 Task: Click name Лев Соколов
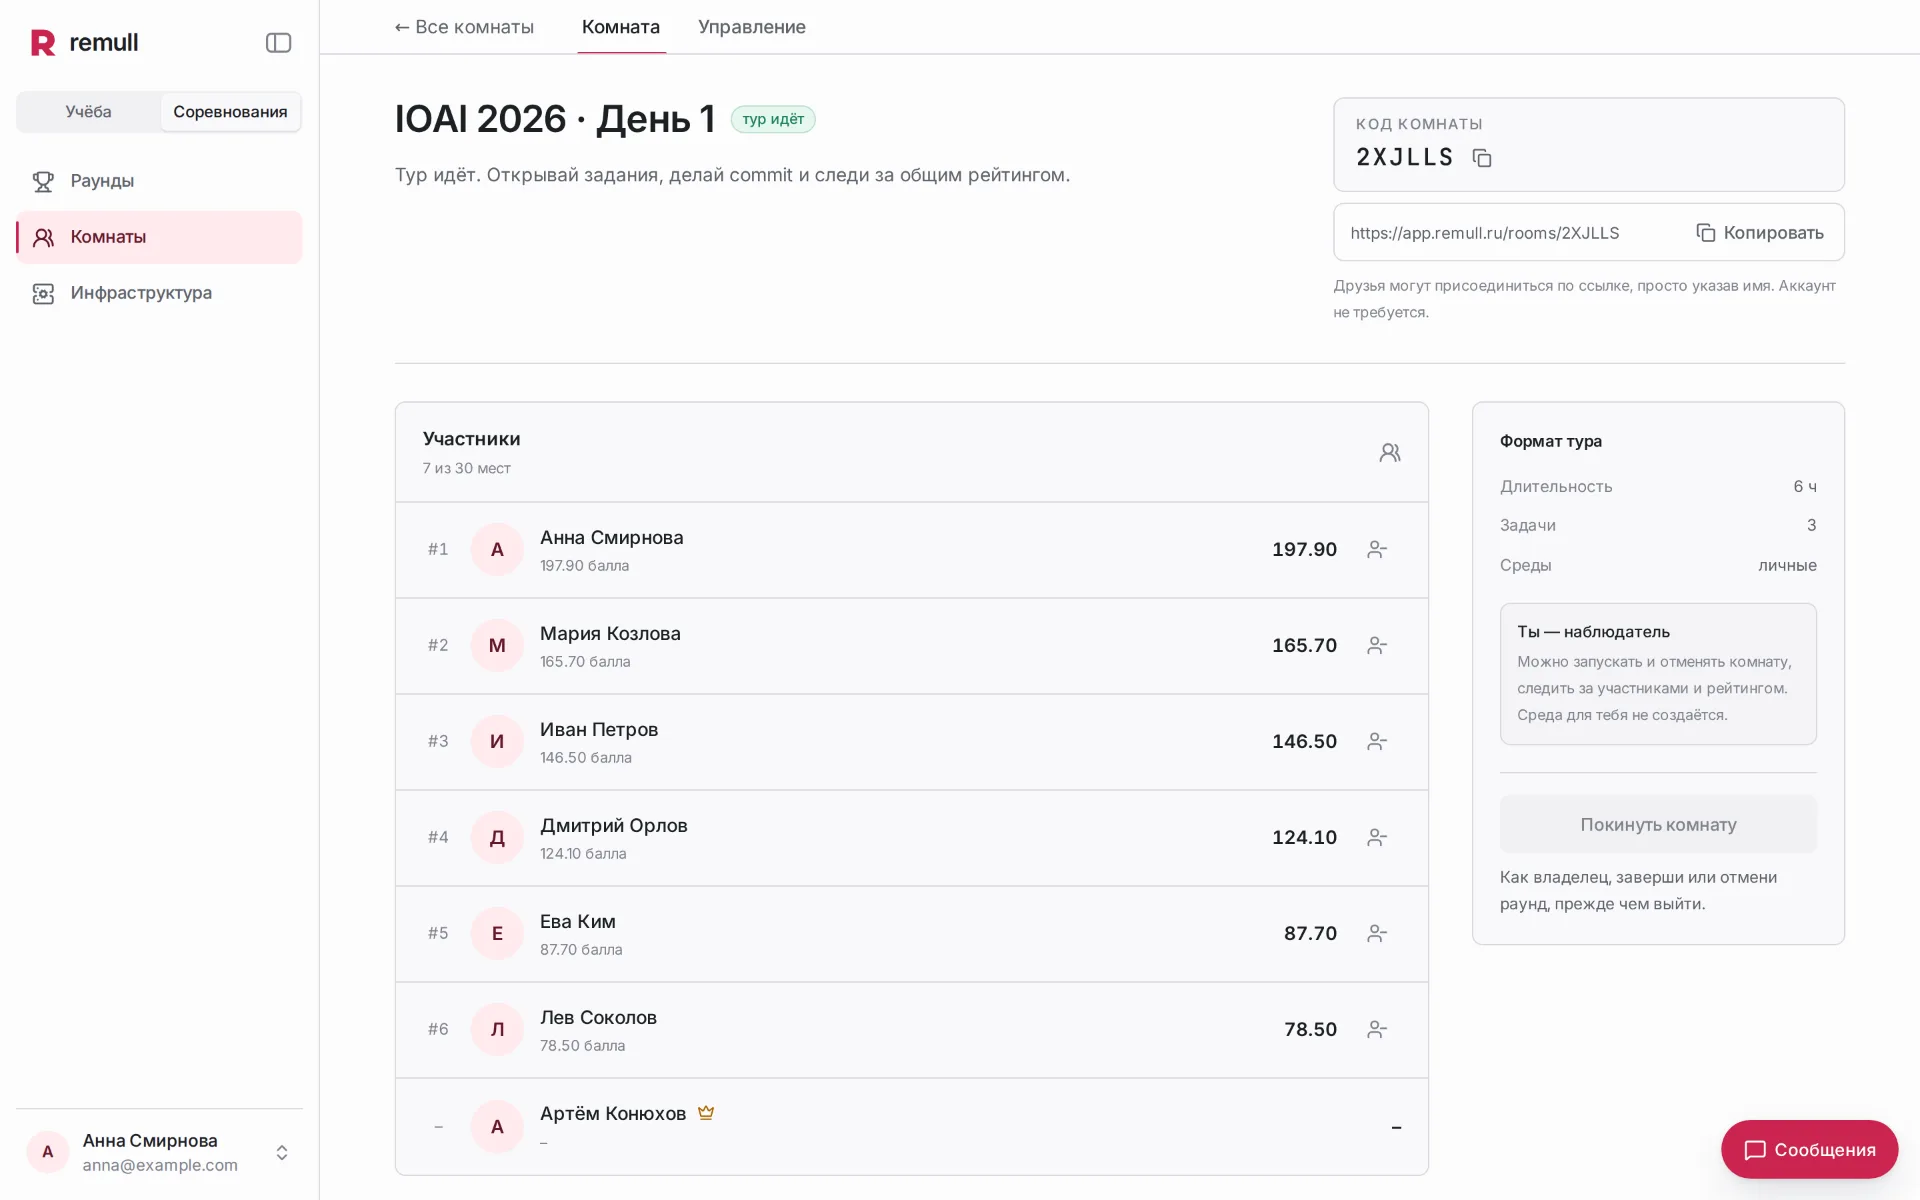click(x=598, y=1018)
